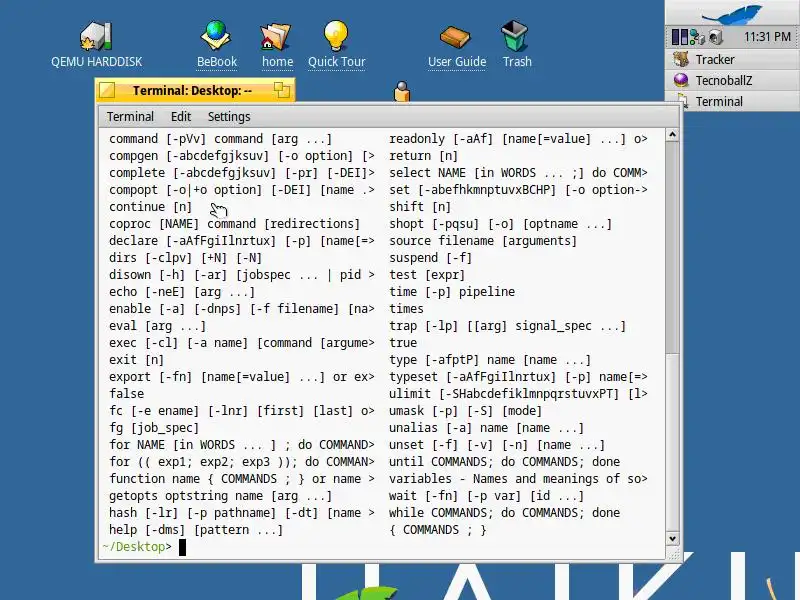Image resolution: width=800 pixels, height=600 pixels.
Task: Click the network status tray icon
Action: [x=697, y=37]
